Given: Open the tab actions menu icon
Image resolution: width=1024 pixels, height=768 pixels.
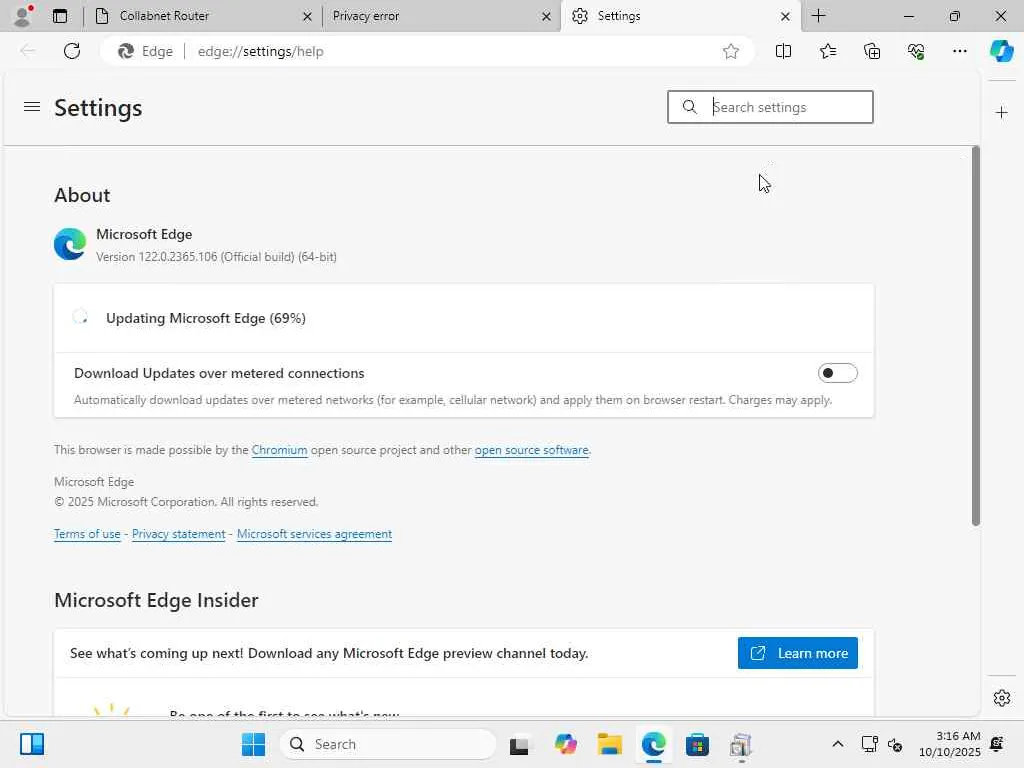Looking at the screenshot, I should 60,16.
